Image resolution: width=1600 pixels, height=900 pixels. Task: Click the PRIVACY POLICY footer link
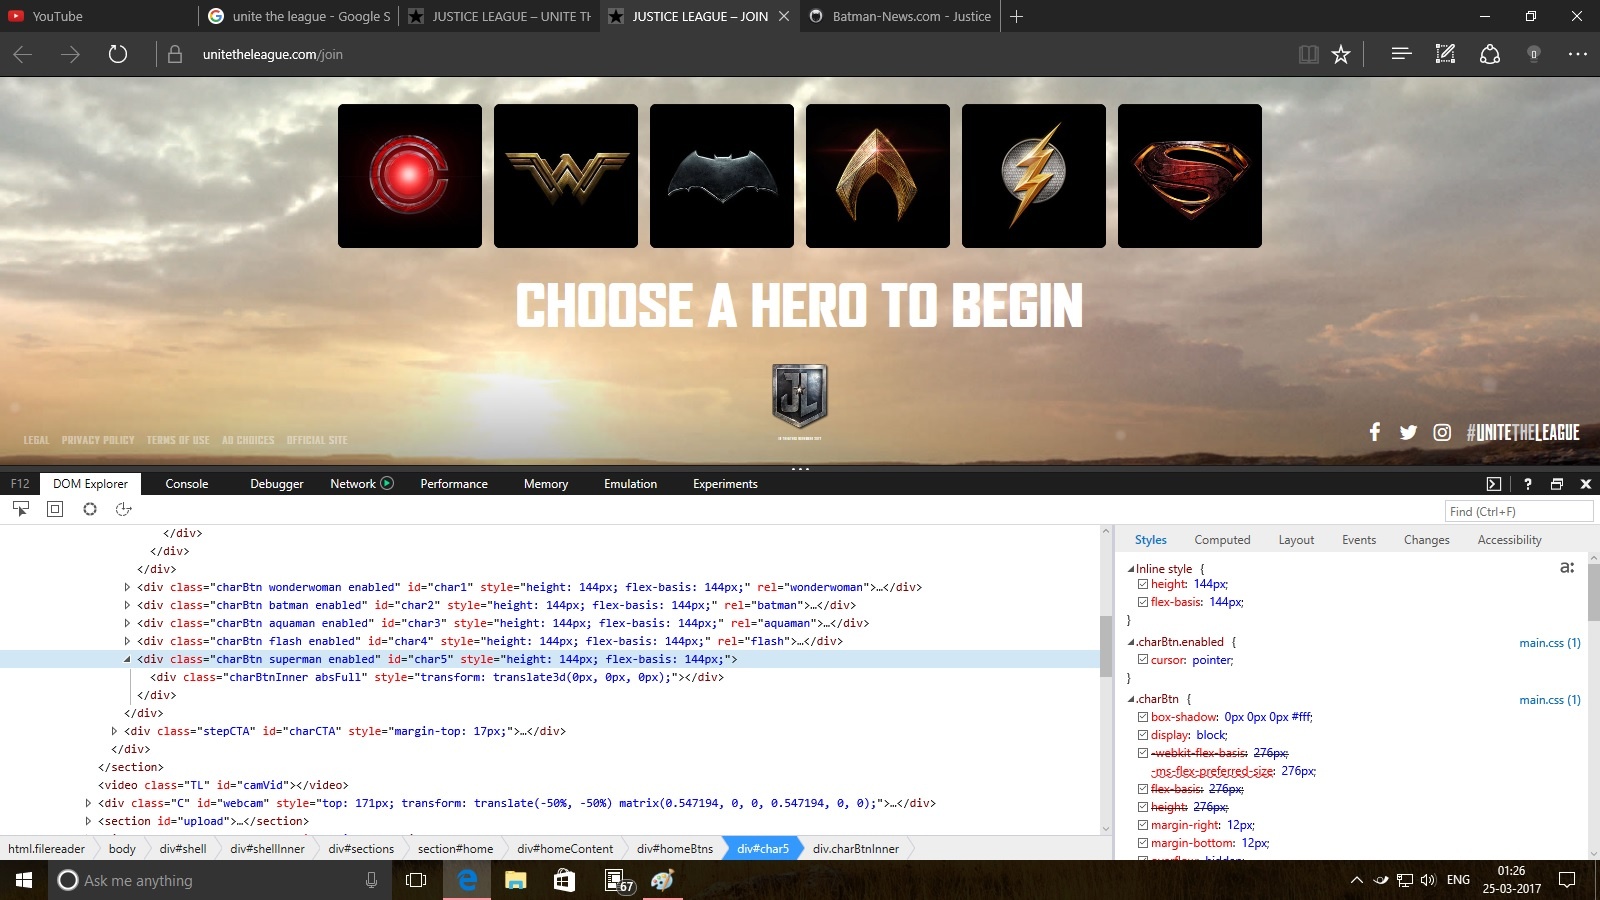coord(98,440)
